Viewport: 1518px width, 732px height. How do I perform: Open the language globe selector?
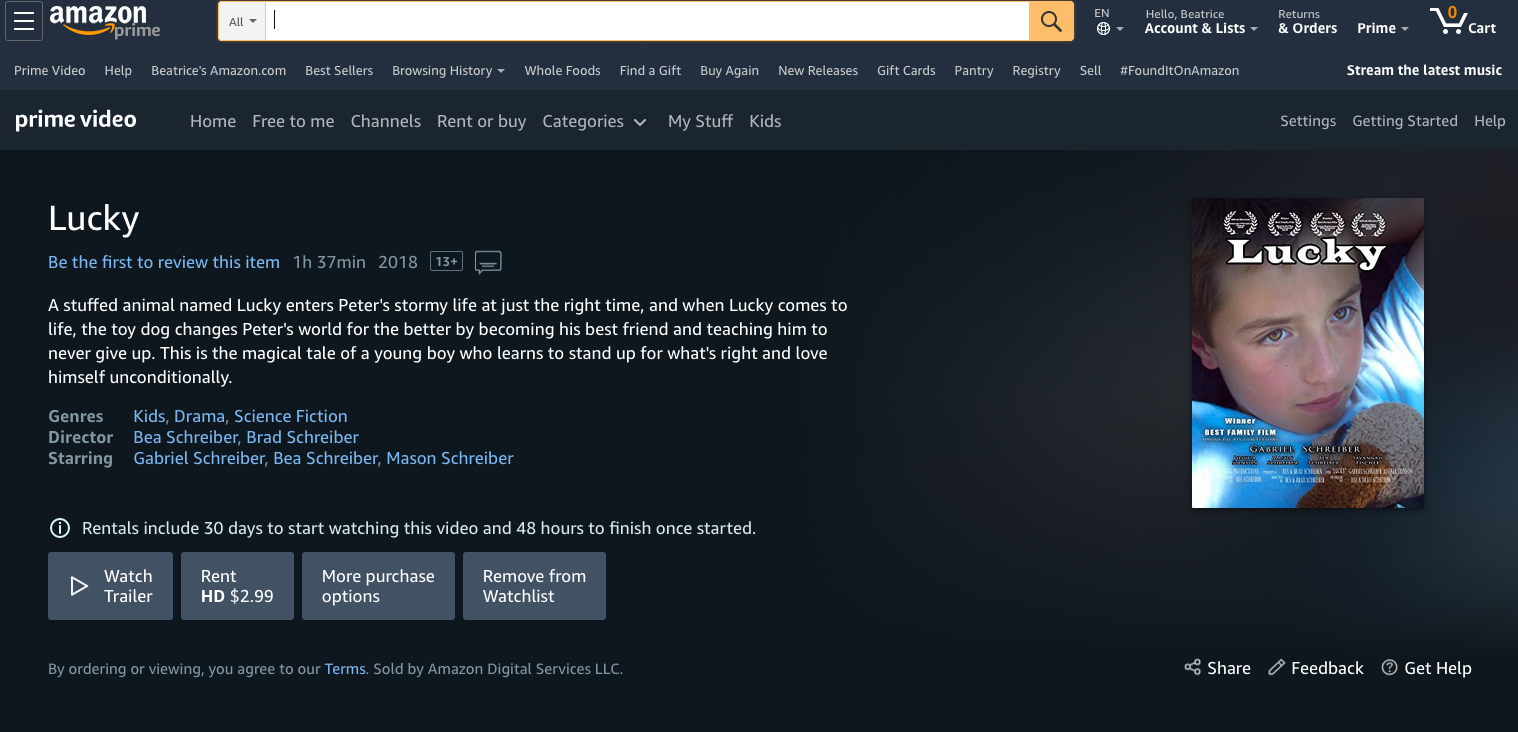click(1109, 21)
